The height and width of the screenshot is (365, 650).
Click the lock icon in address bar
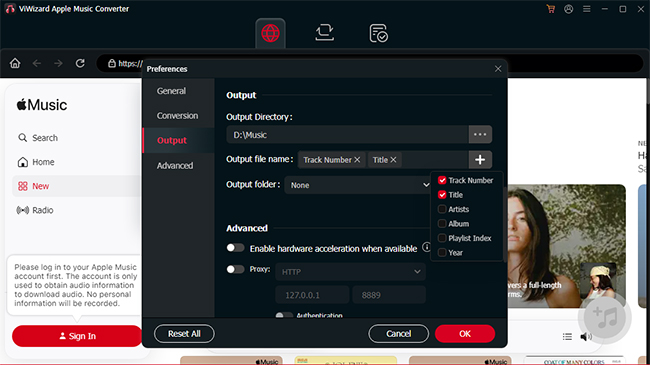[x=112, y=63]
